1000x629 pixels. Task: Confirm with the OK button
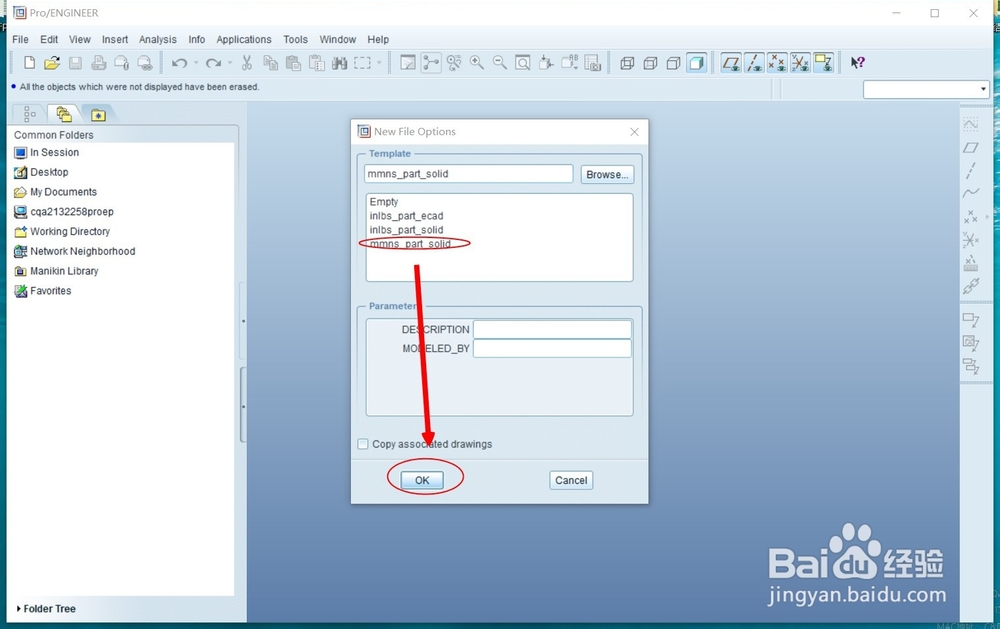tap(422, 480)
